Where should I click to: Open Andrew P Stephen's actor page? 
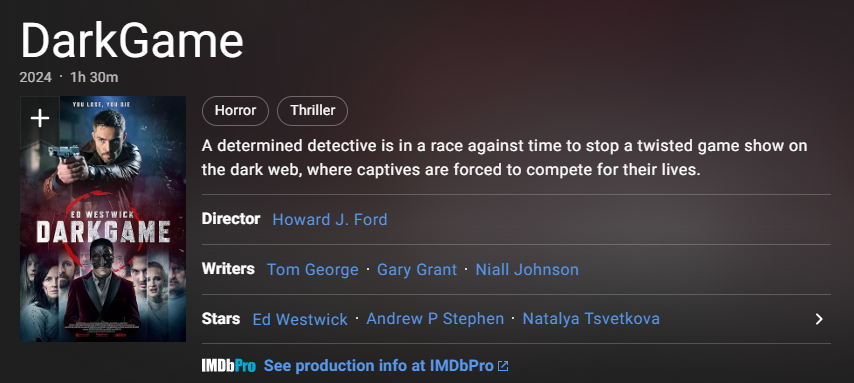pos(435,319)
